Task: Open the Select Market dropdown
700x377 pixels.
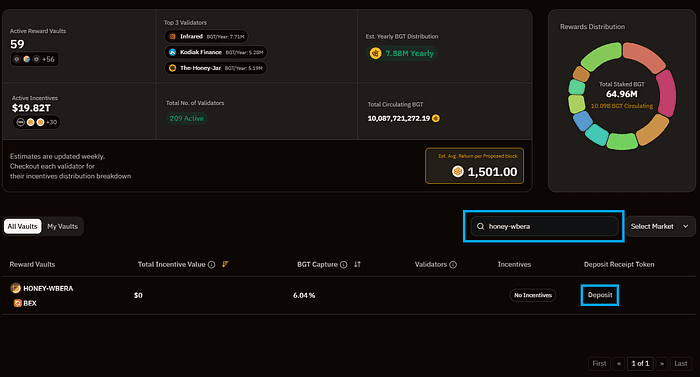Action: [x=660, y=226]
